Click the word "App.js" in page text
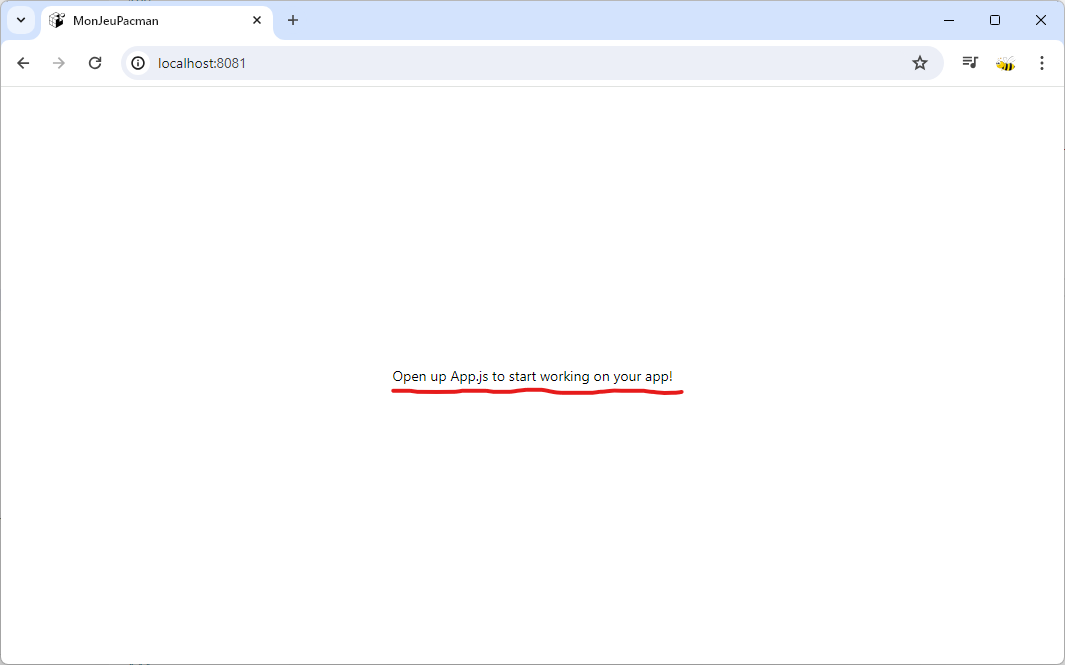1065x665 pixels. (469, 377)
